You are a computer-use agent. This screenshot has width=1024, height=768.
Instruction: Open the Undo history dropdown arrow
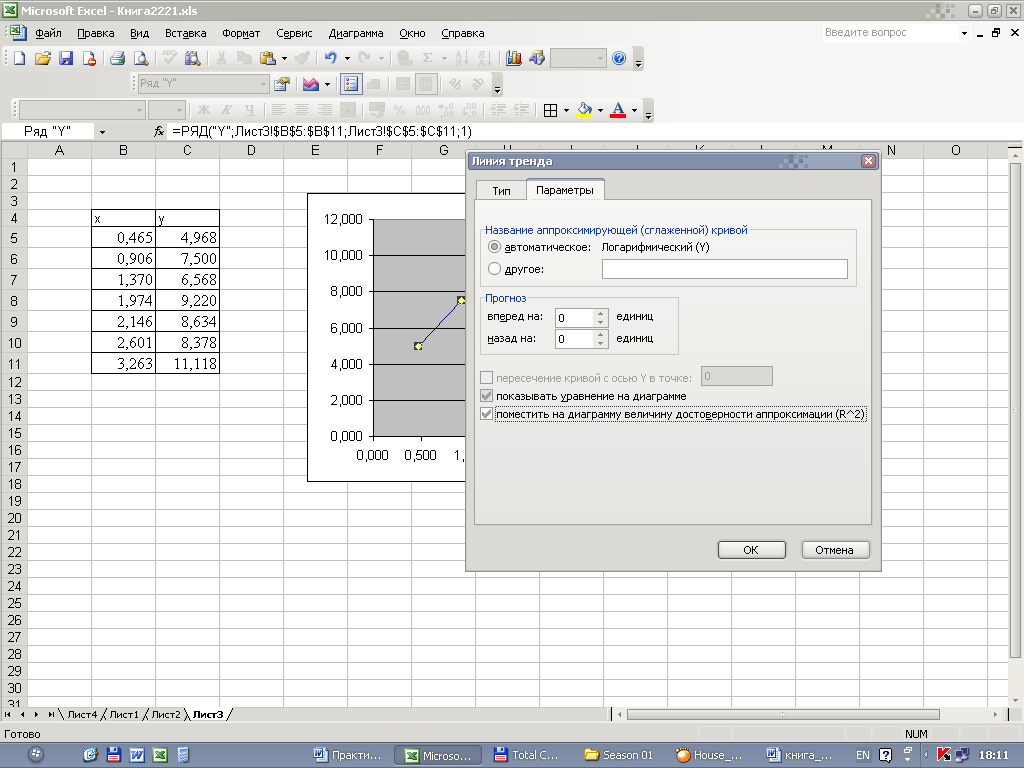(x=347, y=58)
